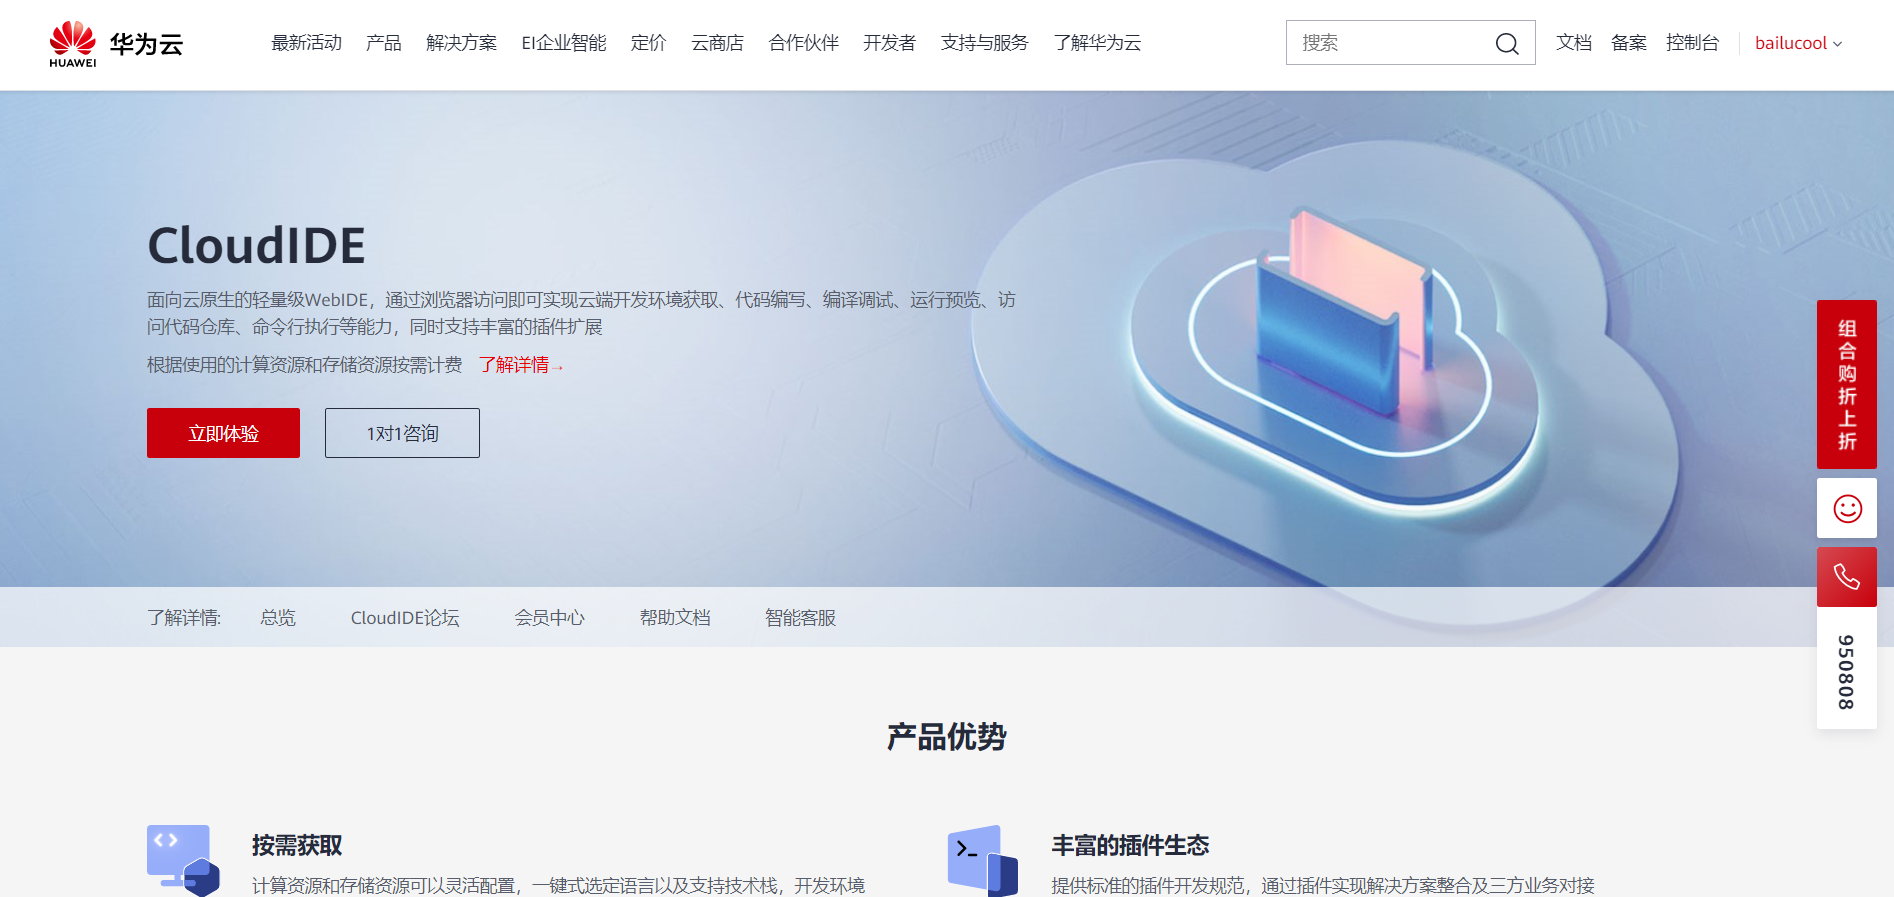The width and height of the screenshot is (1894, 897).
Task: Click the 丰富的插件生态 terminal icon
Action: tap(983, 860)
